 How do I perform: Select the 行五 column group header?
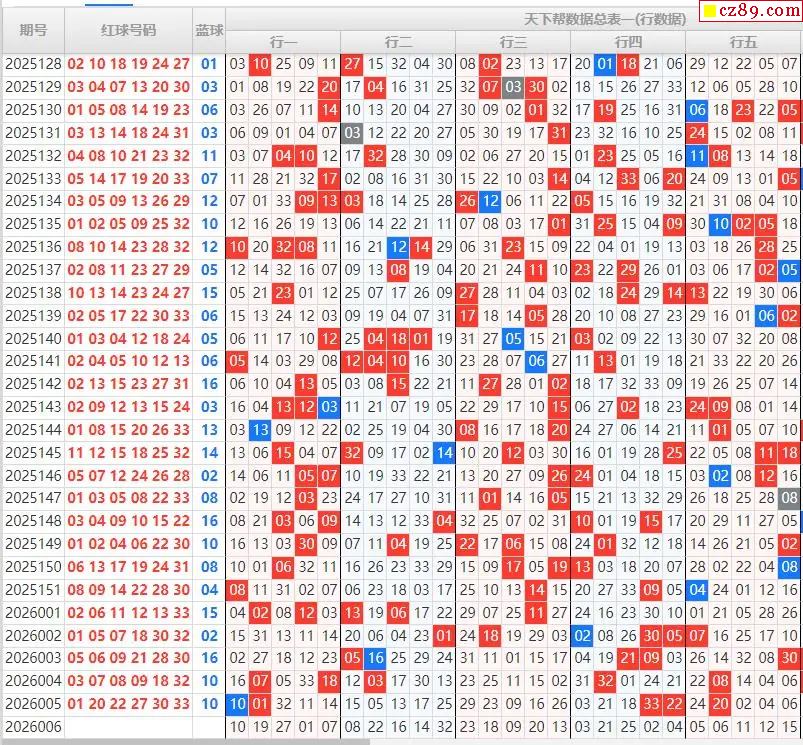click(743, 42)
